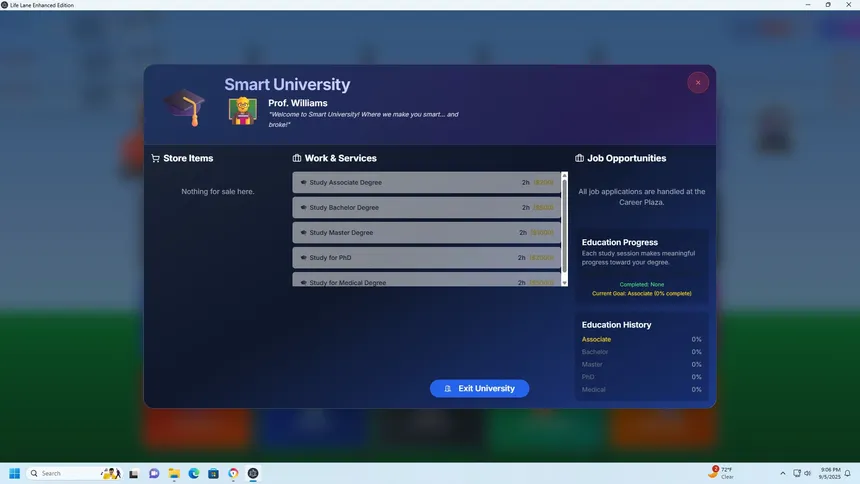Click Associate in Education History
860x484 pixels.
coord(597,340)
